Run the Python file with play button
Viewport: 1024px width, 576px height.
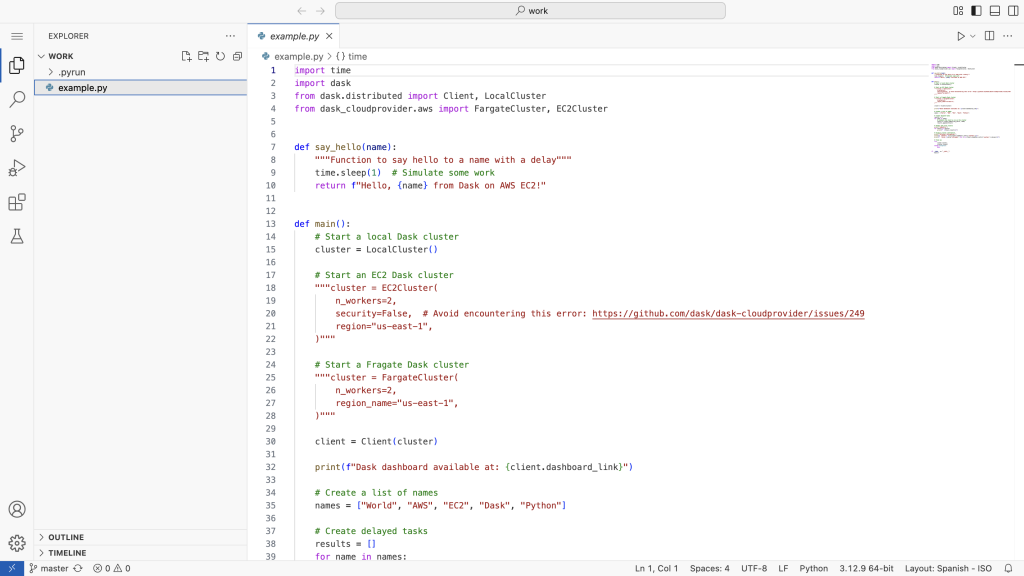960,36
